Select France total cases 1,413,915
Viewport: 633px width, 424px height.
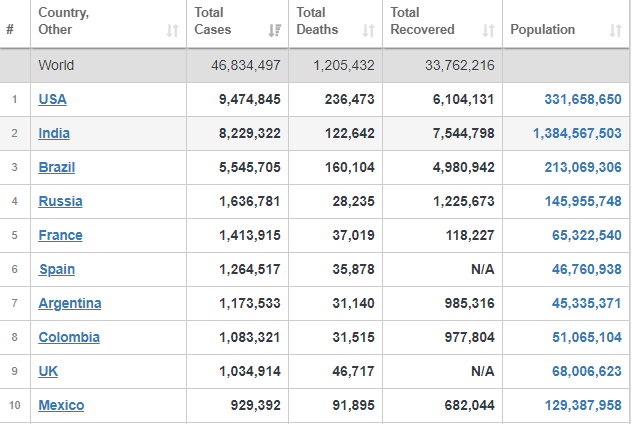[249, 235]
